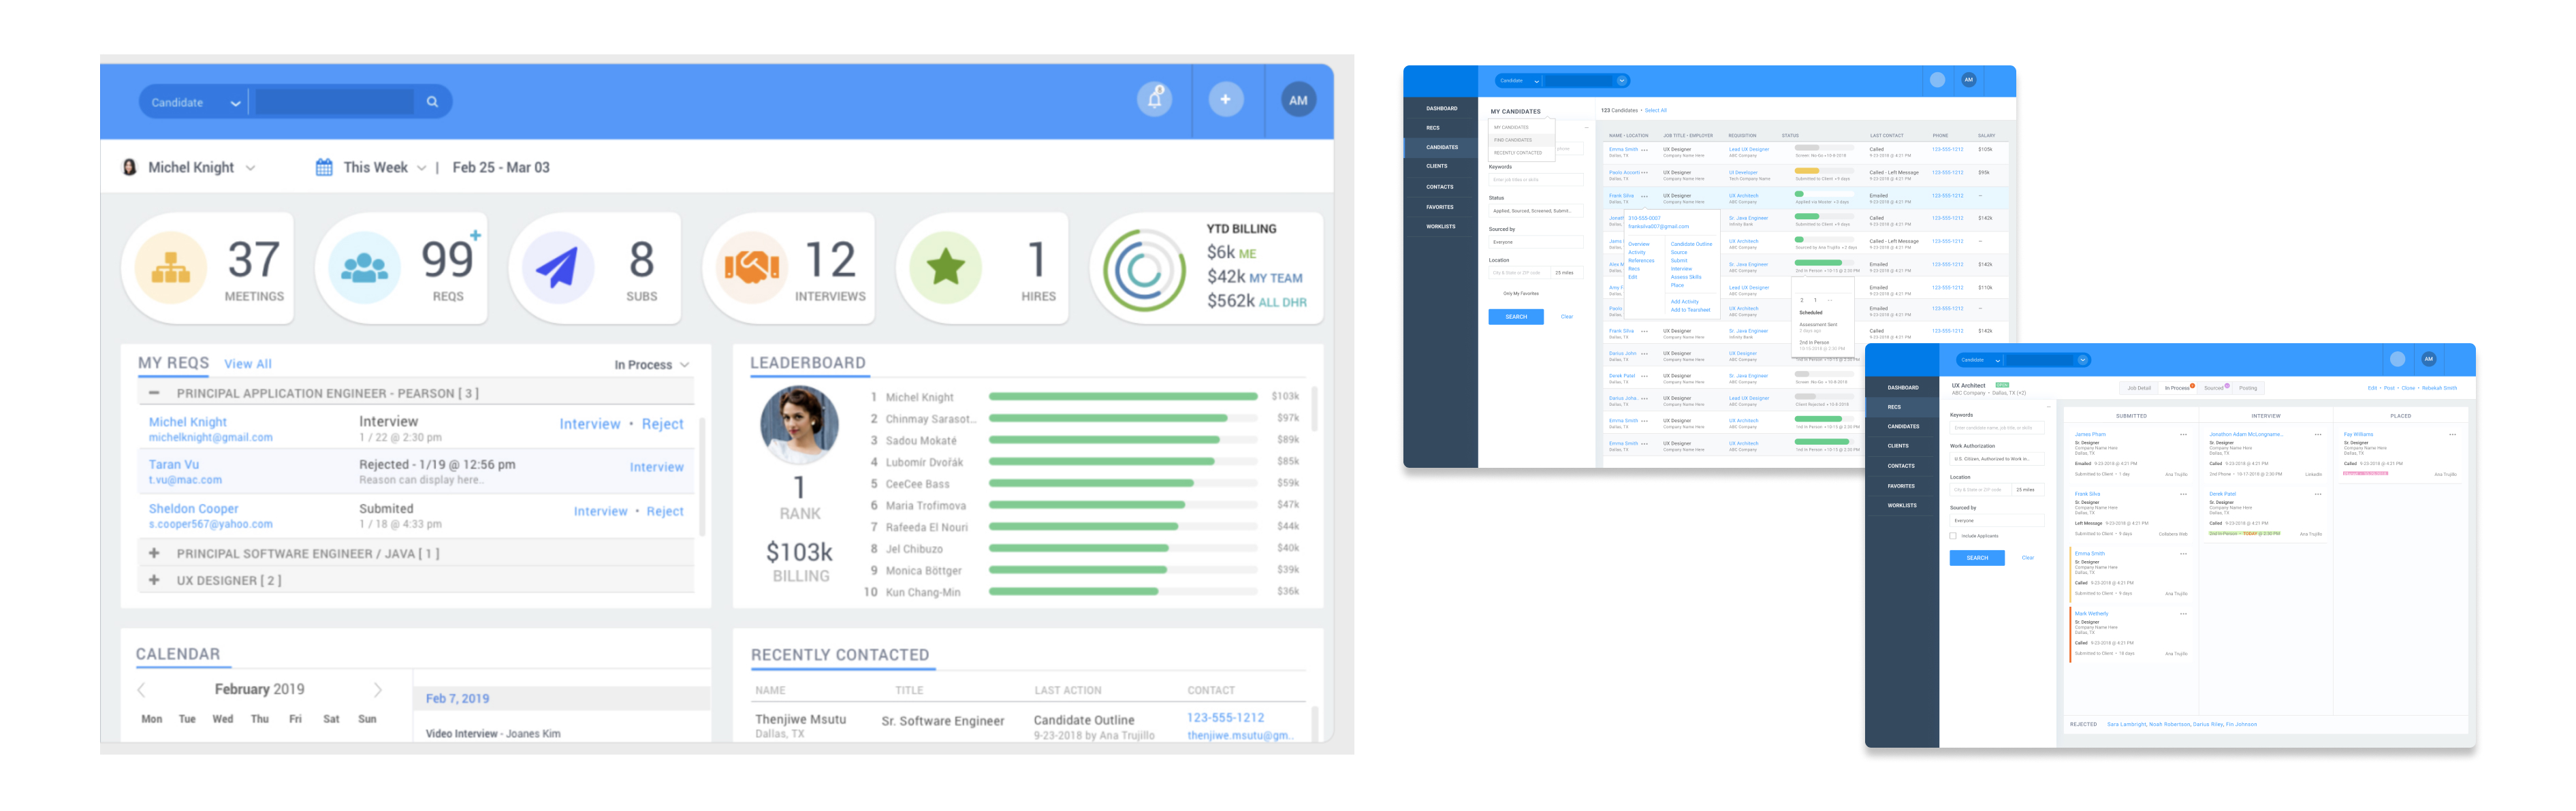
Task: Expand Principal Software Engineer / Java group
Action: tap(154, 553)
